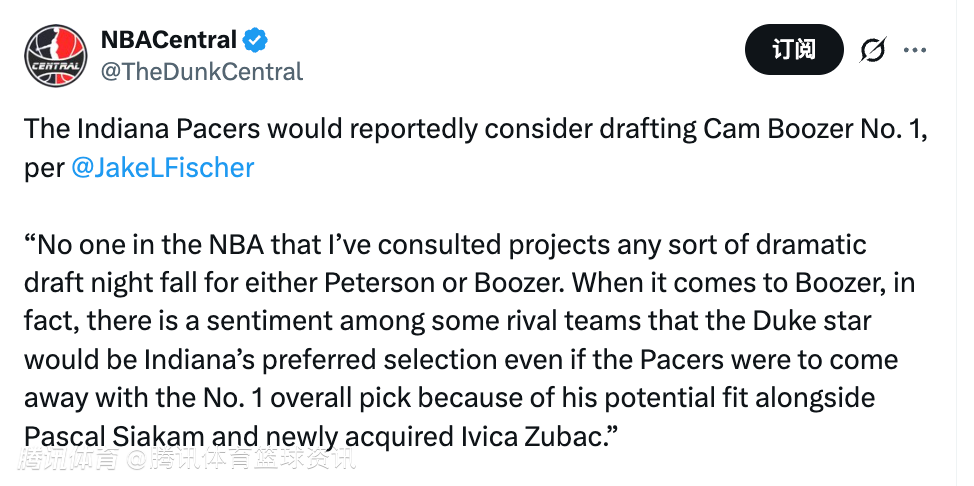Click the word "per" before the mention
The height and width of the screenshot is (486, 974).
pyautogui.click(x=43, y=167)
